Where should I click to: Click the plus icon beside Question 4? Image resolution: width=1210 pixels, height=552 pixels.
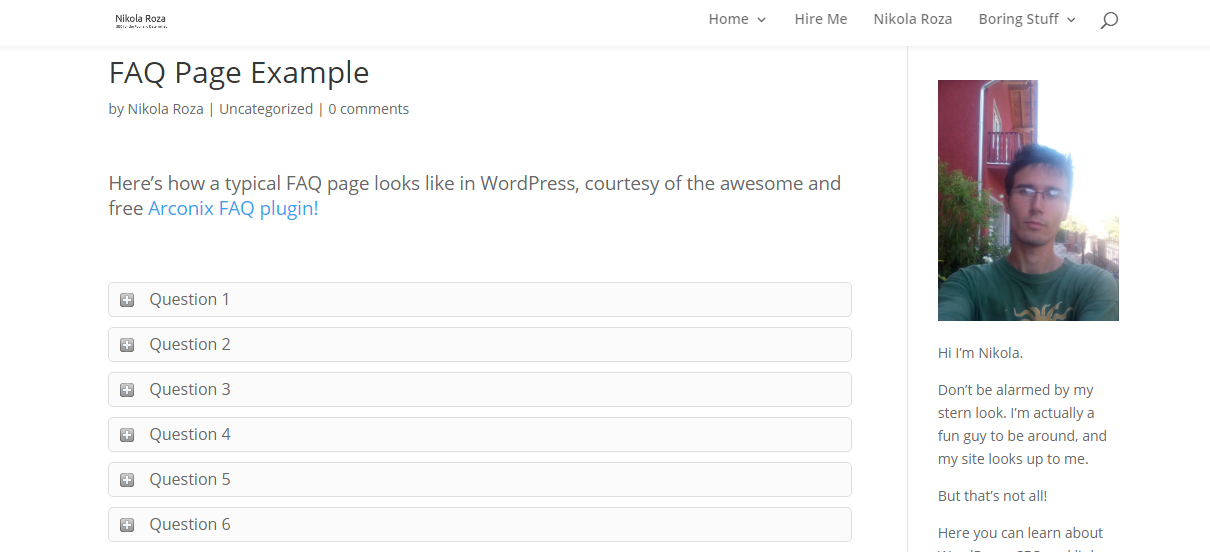coord(127,435)
